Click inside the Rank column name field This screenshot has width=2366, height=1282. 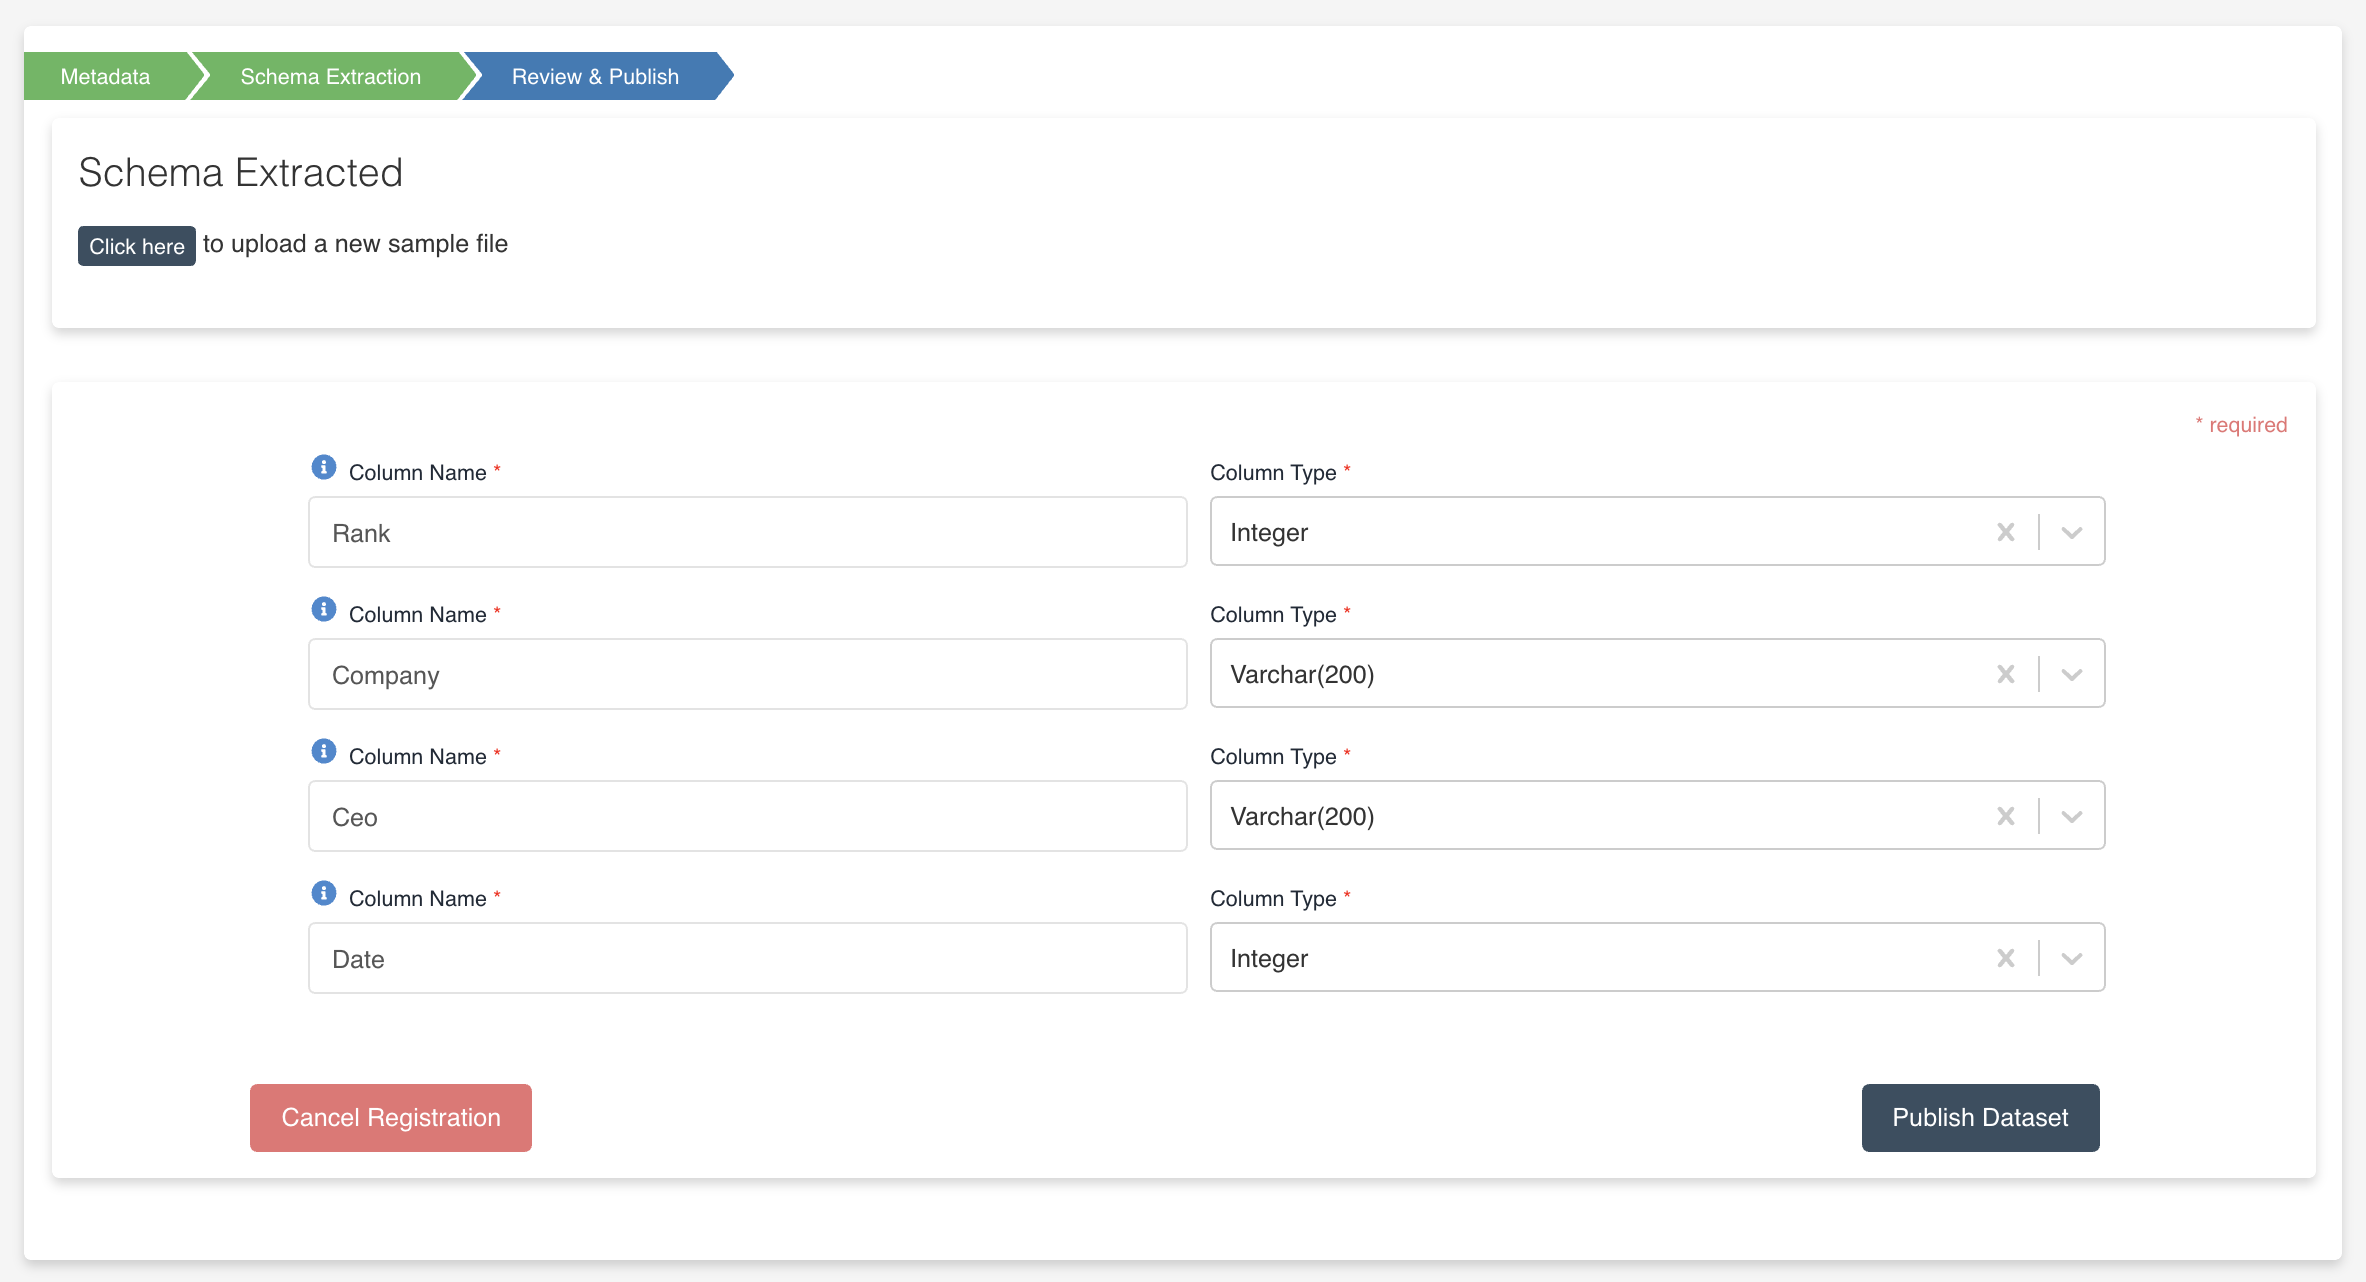point(746,532)
